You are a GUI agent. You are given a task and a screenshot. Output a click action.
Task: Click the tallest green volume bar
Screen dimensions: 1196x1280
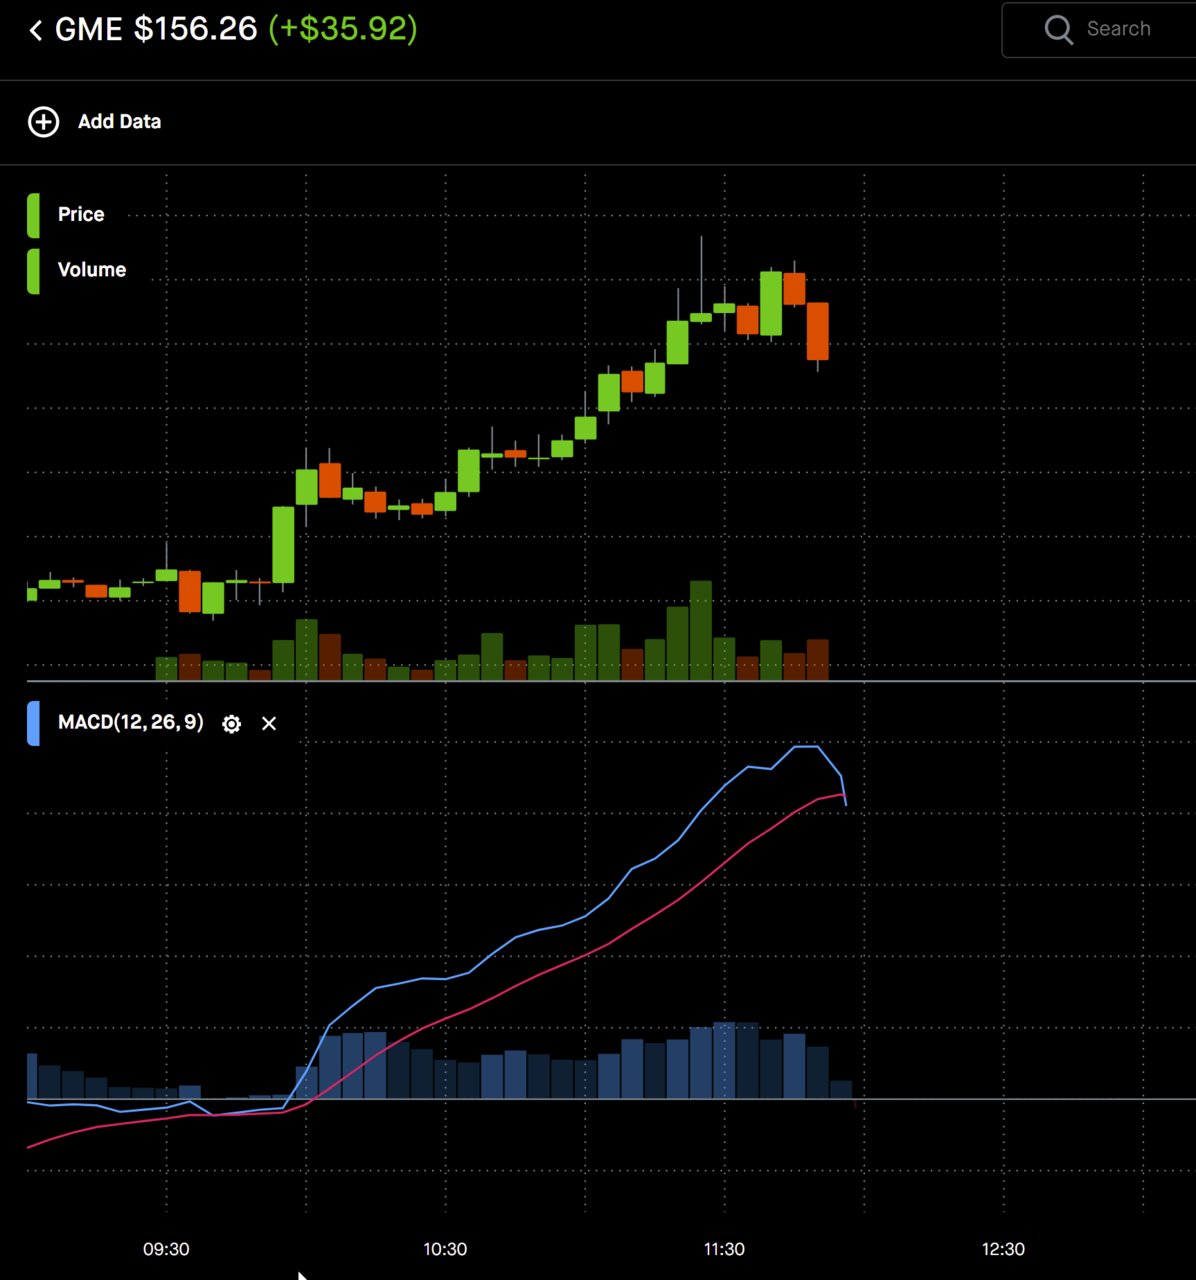[701, 630]
